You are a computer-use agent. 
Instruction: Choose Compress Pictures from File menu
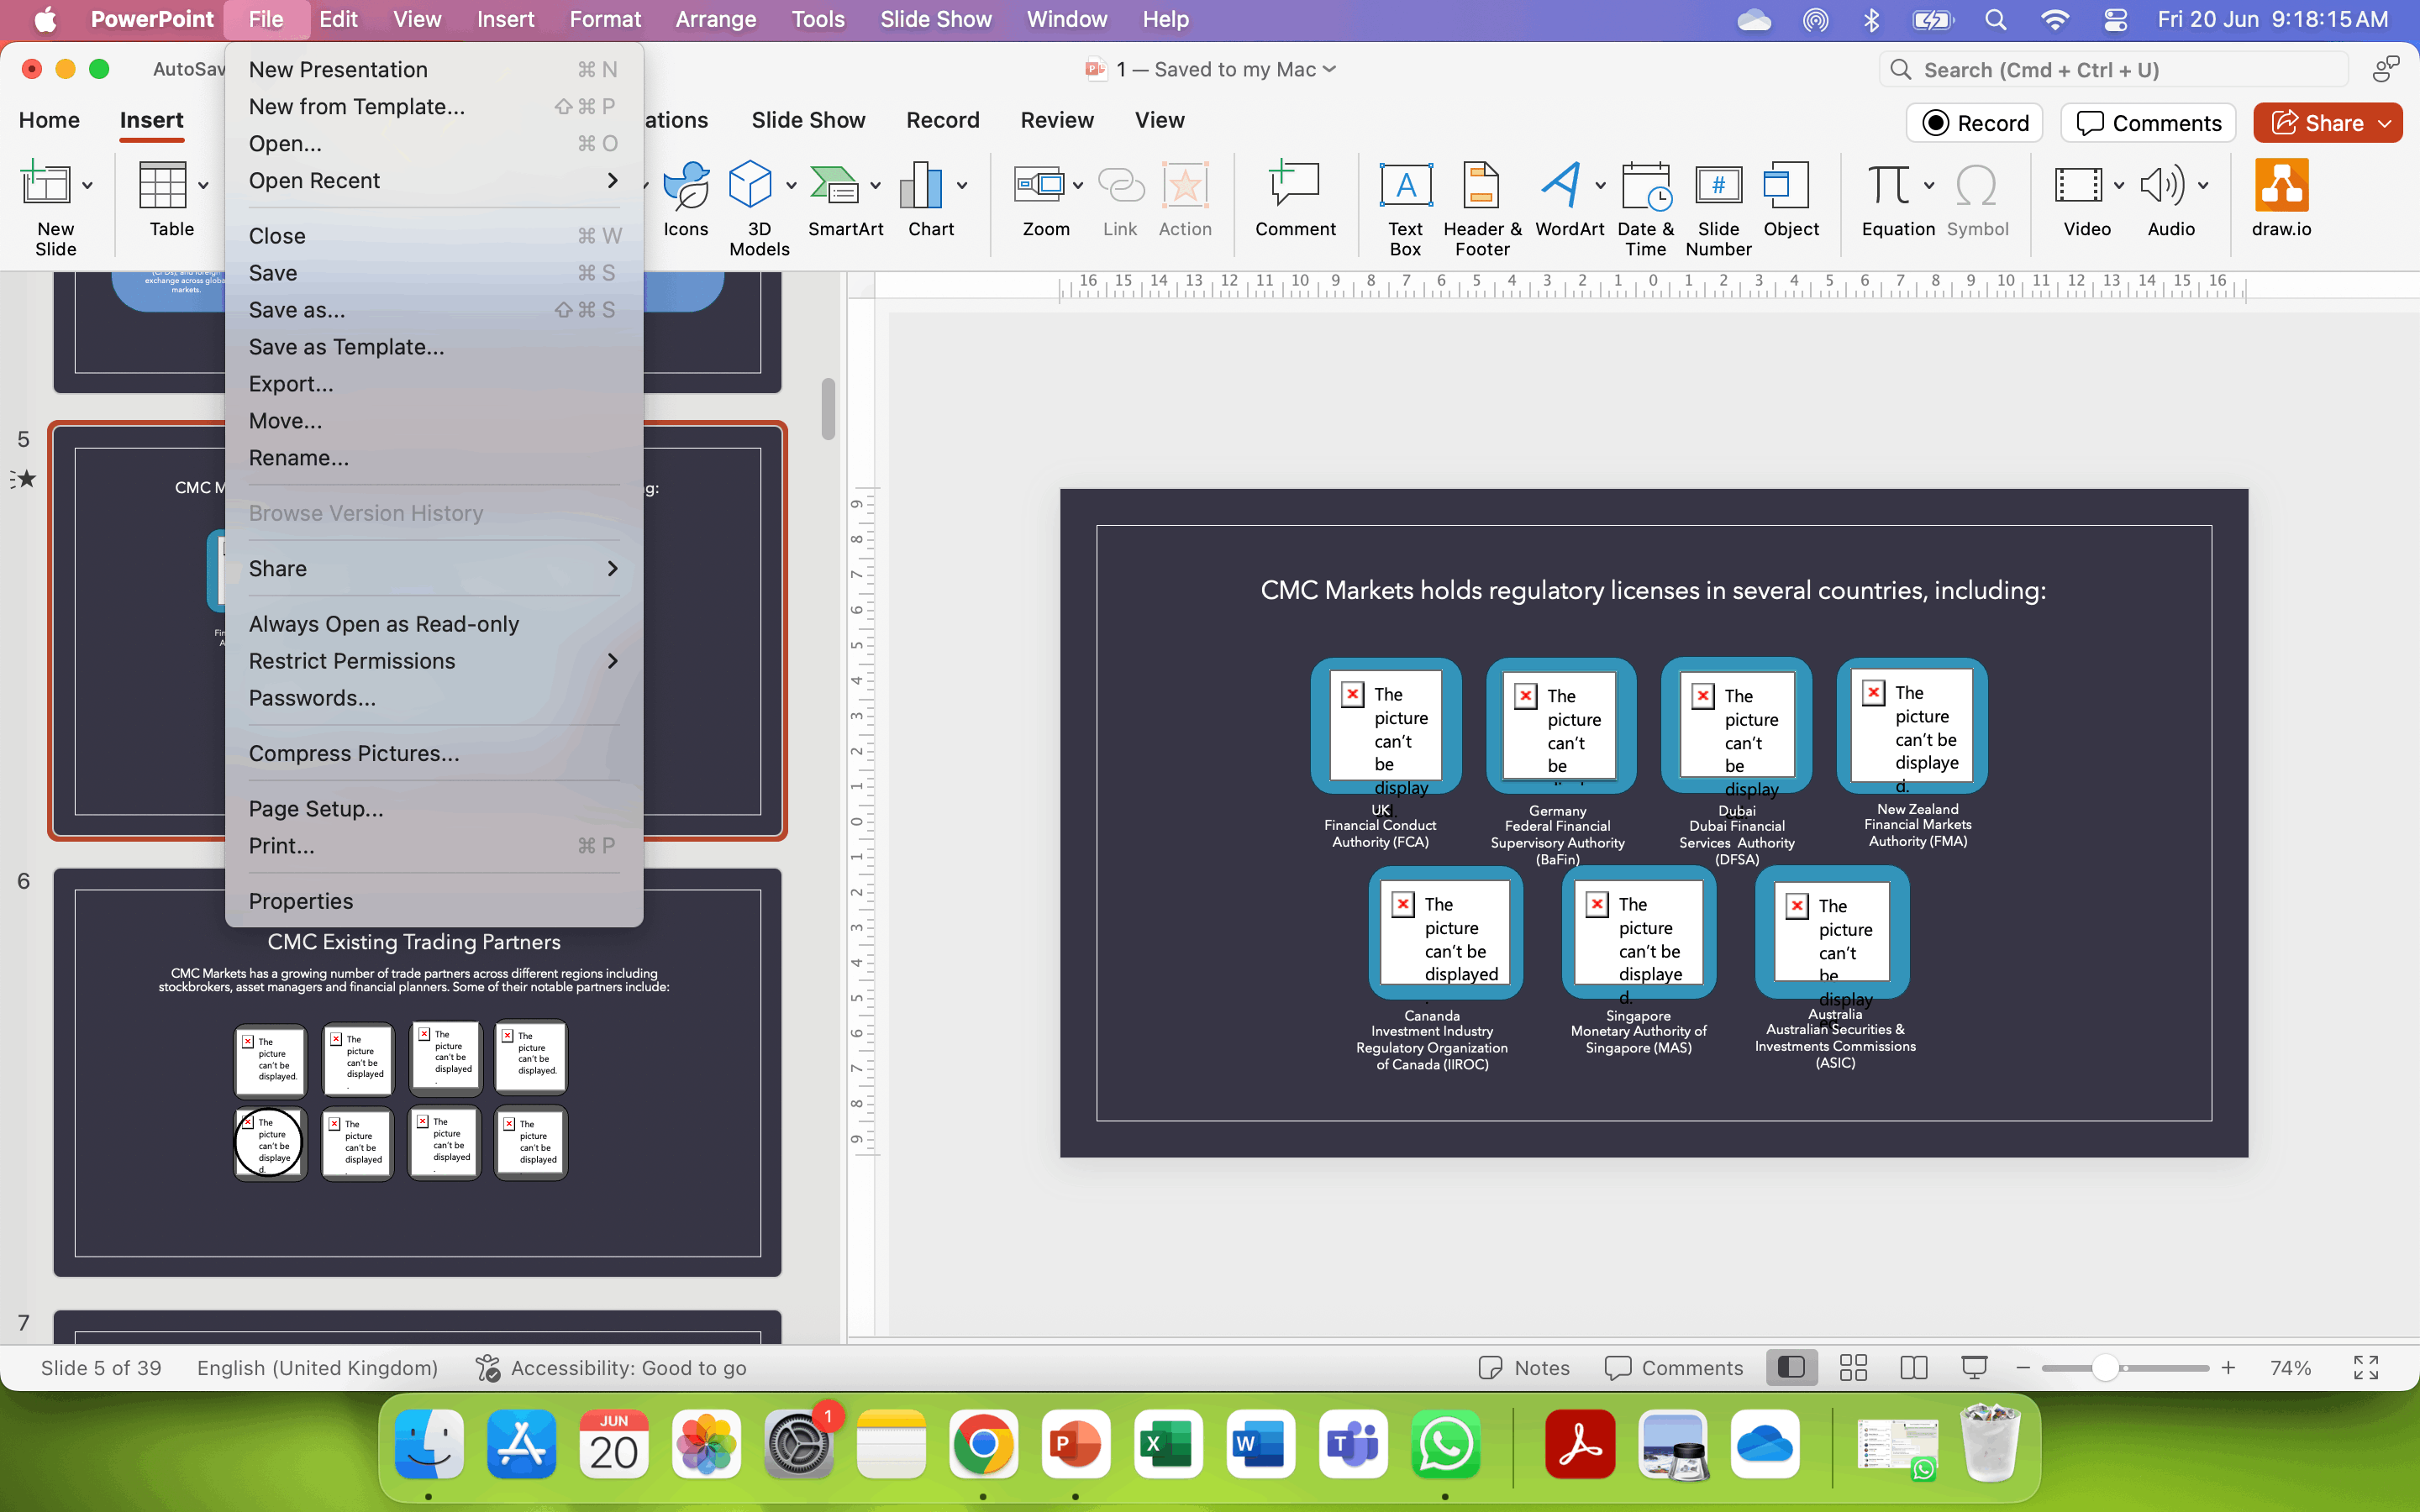click(x=354, y=753)
